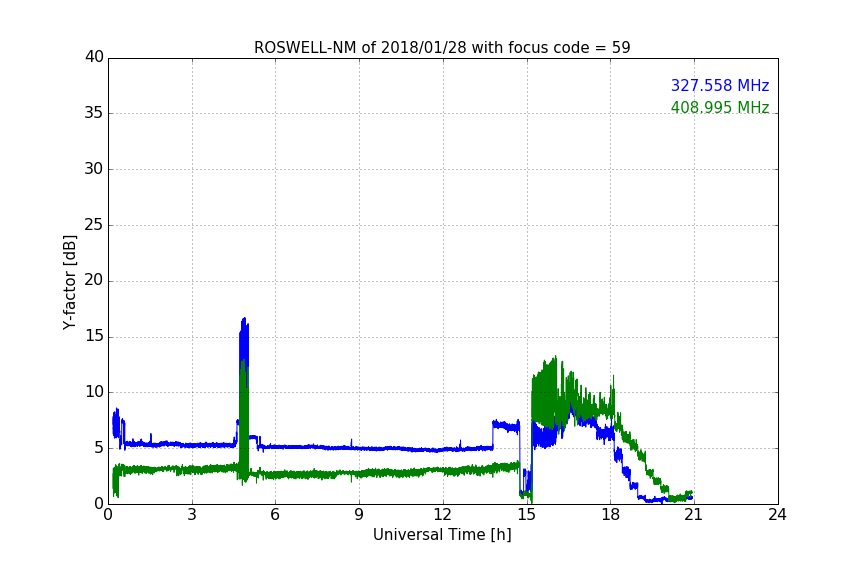Click the y-axis tick label 40

(94, 57)
